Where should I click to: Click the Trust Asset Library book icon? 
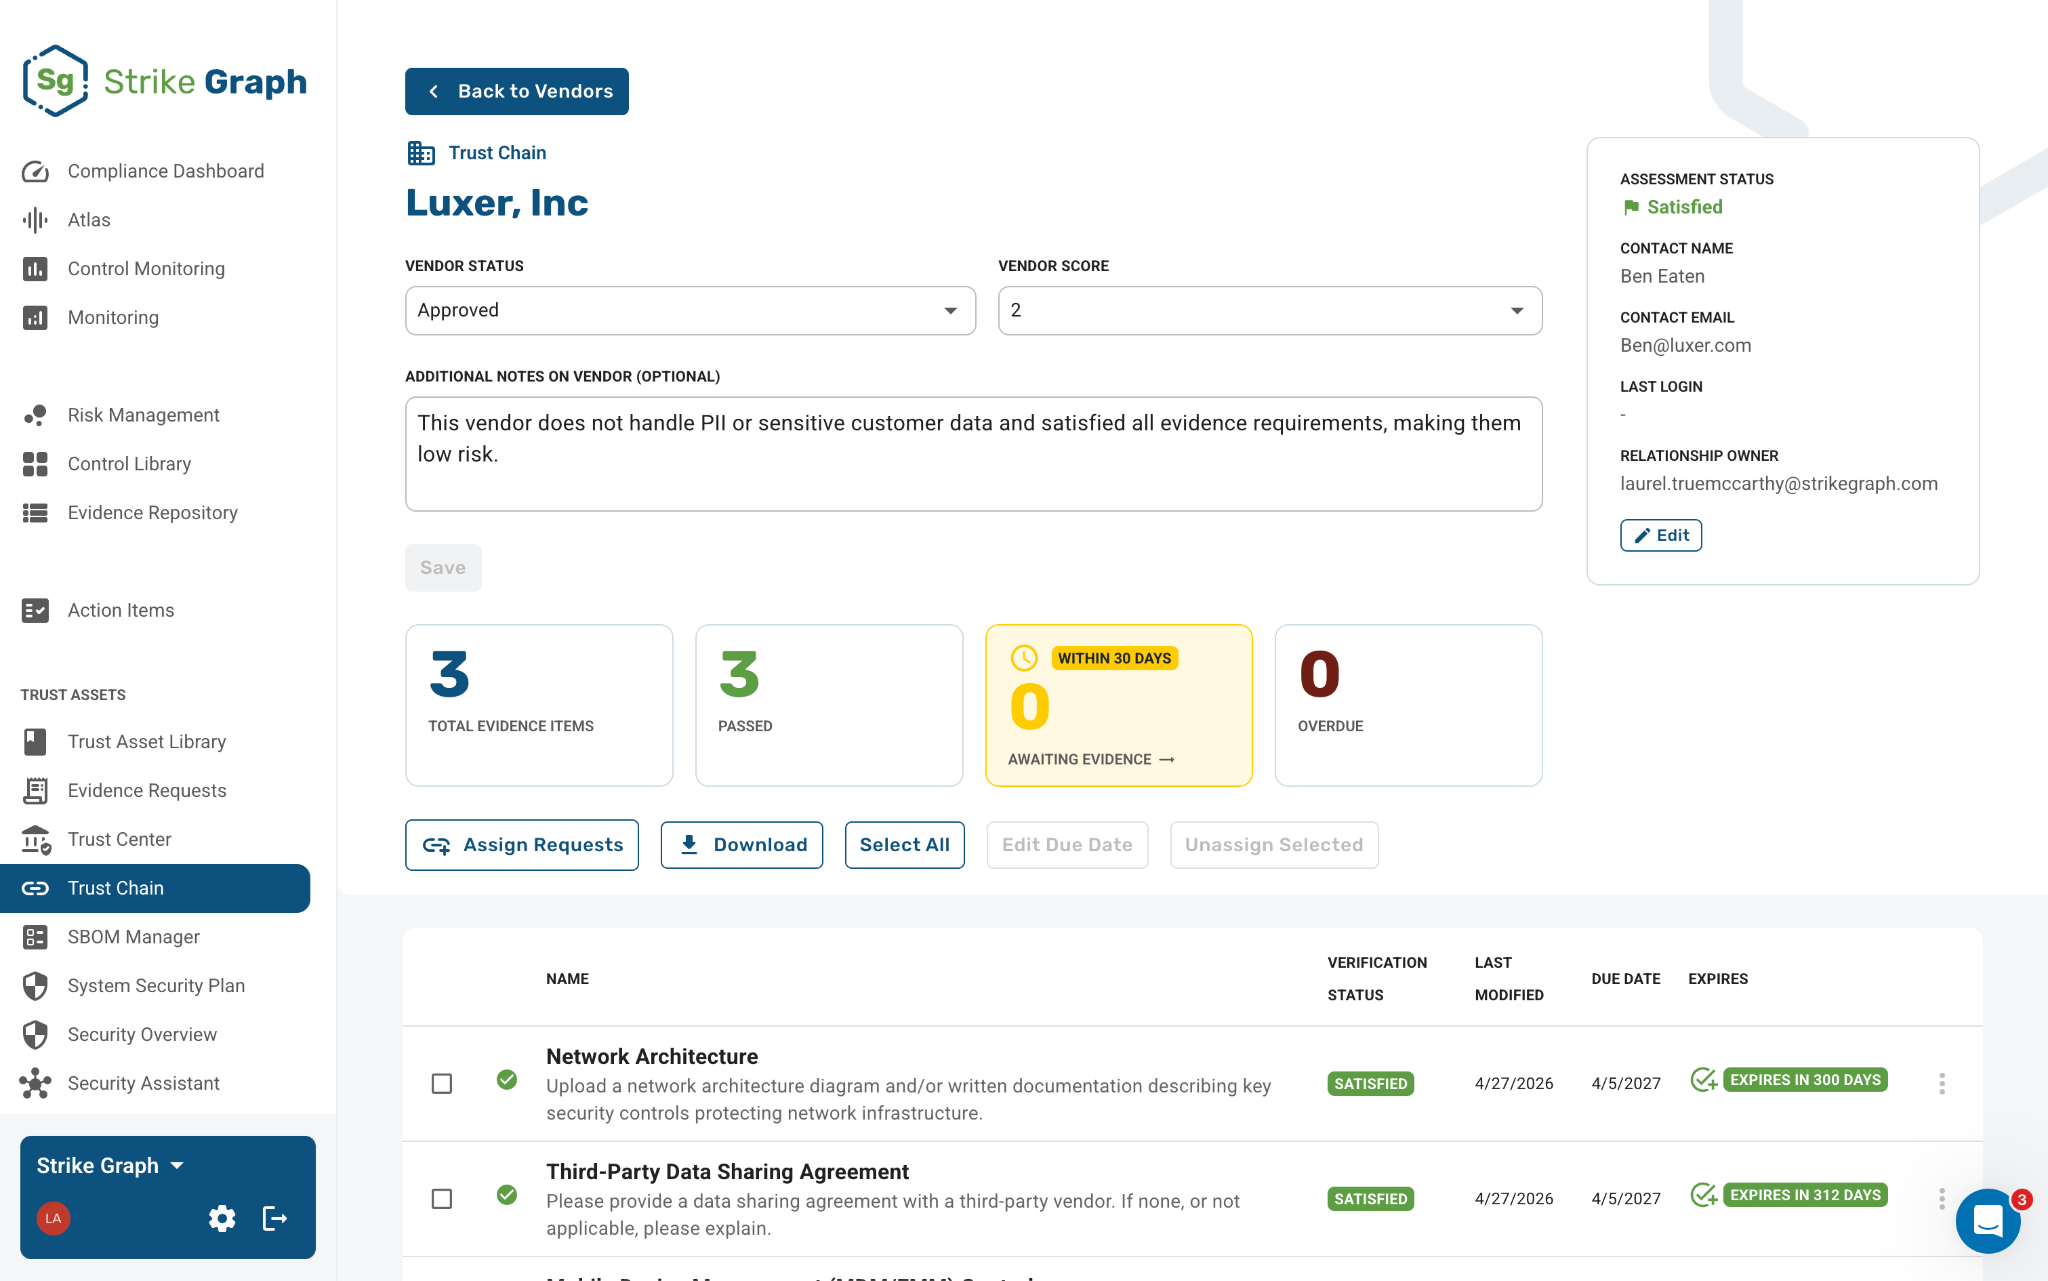pyautogui.click(x=35, y=742)
